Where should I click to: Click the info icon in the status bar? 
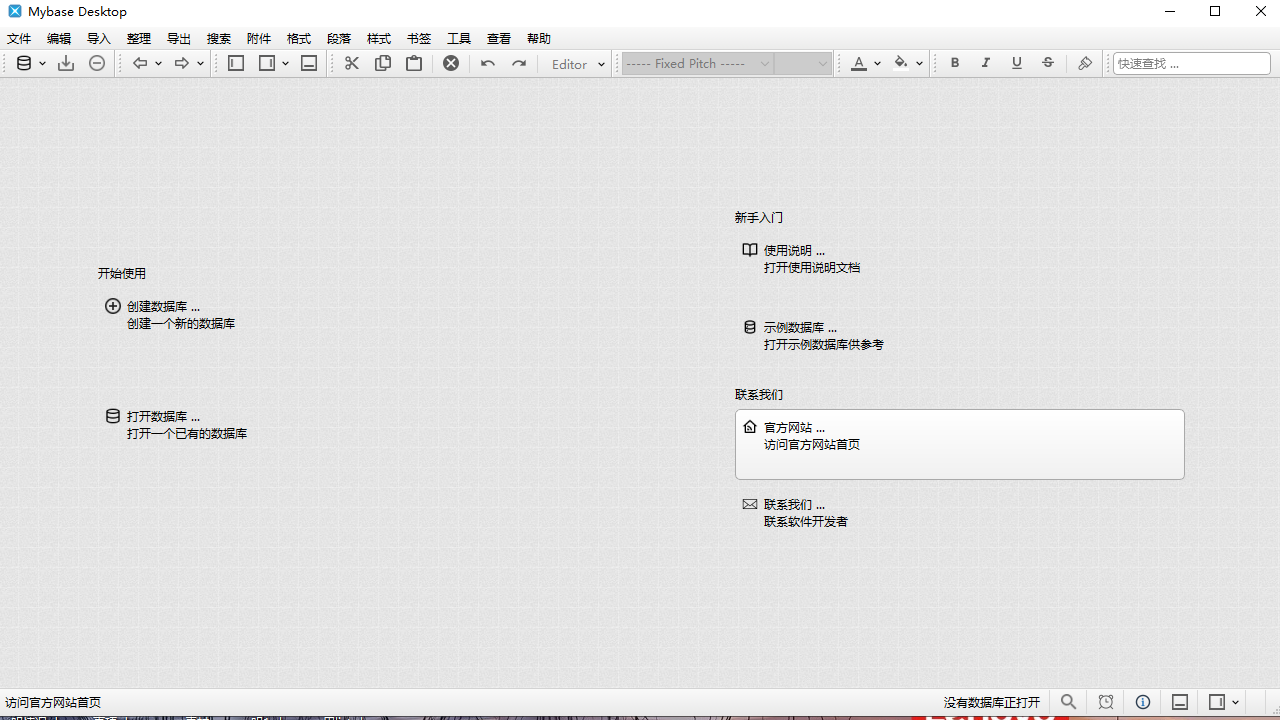(1142, 702)
